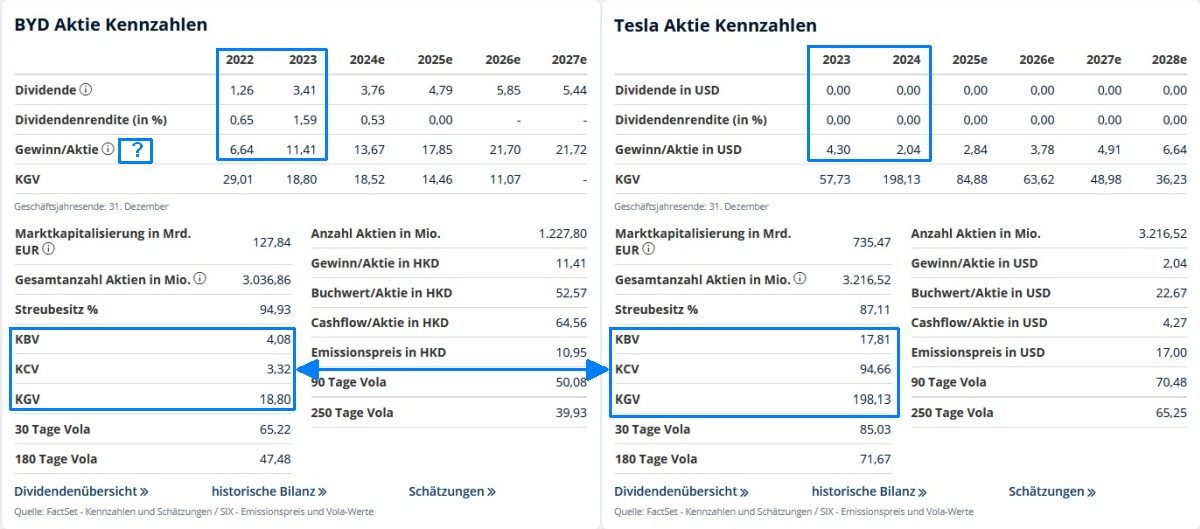Click the info icon next to BYD Dividende
Image resolution: width=1200 pixels, height=529 pixels.
tap(86, 90)
